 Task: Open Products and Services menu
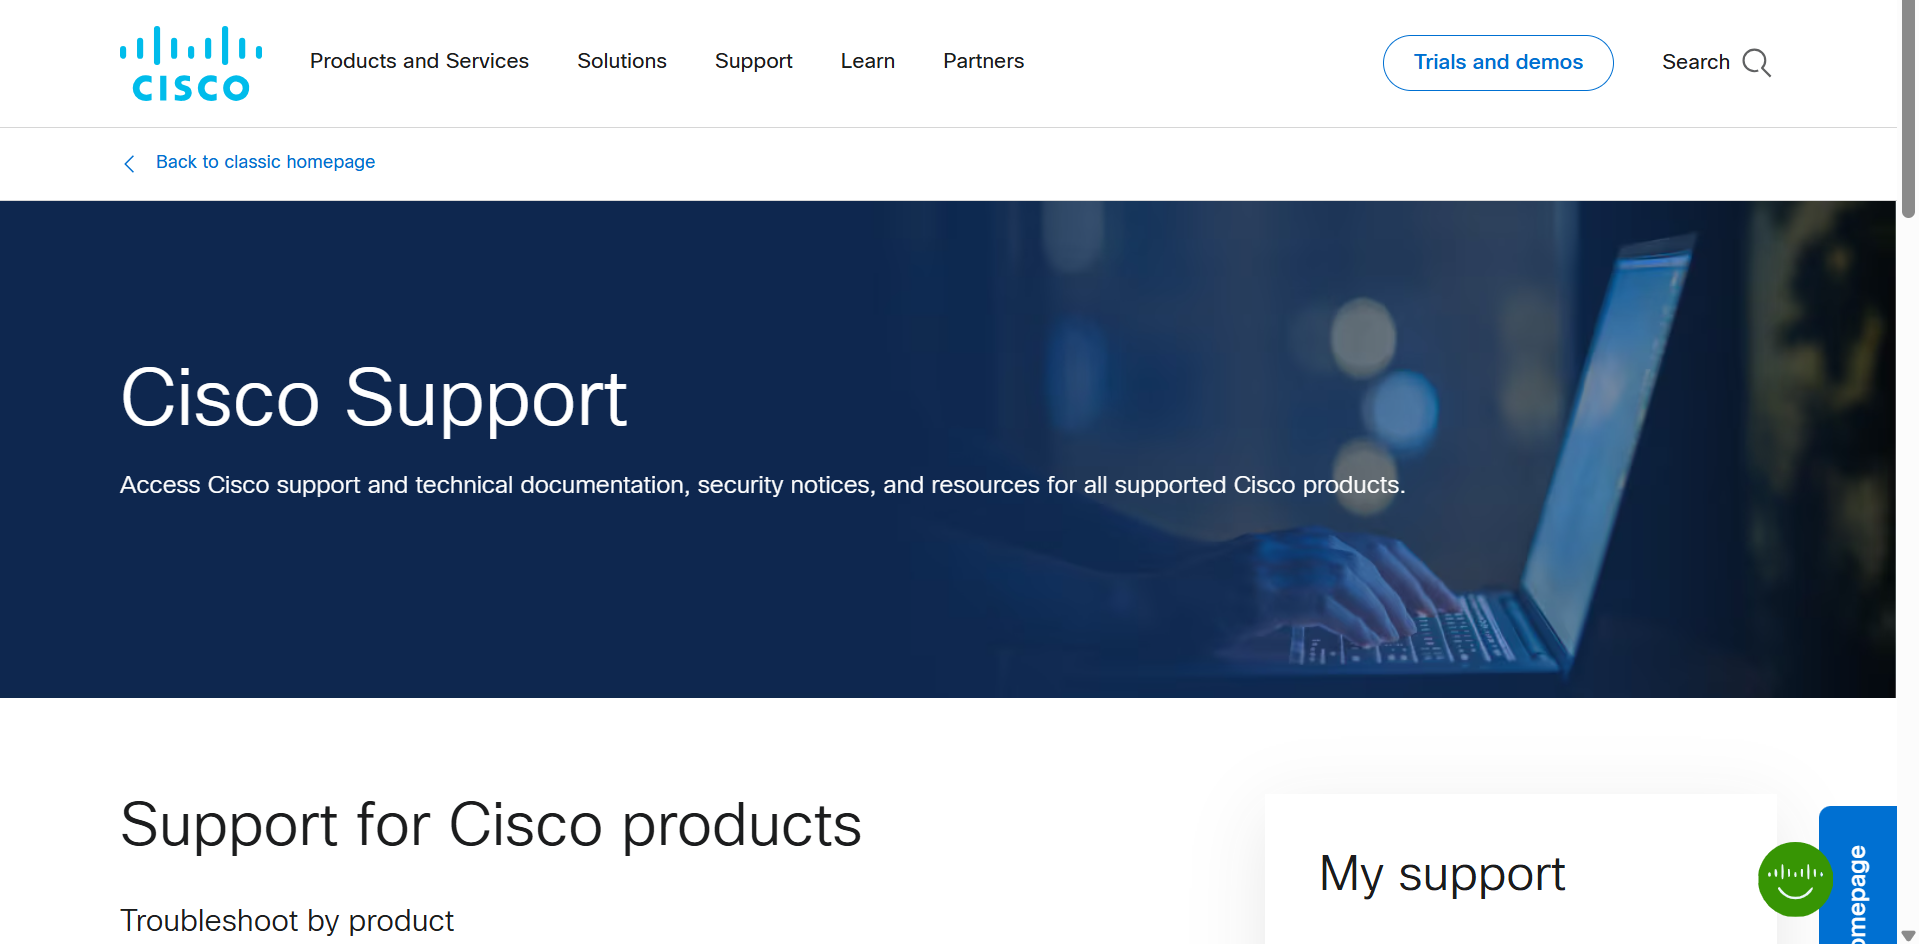419,61
